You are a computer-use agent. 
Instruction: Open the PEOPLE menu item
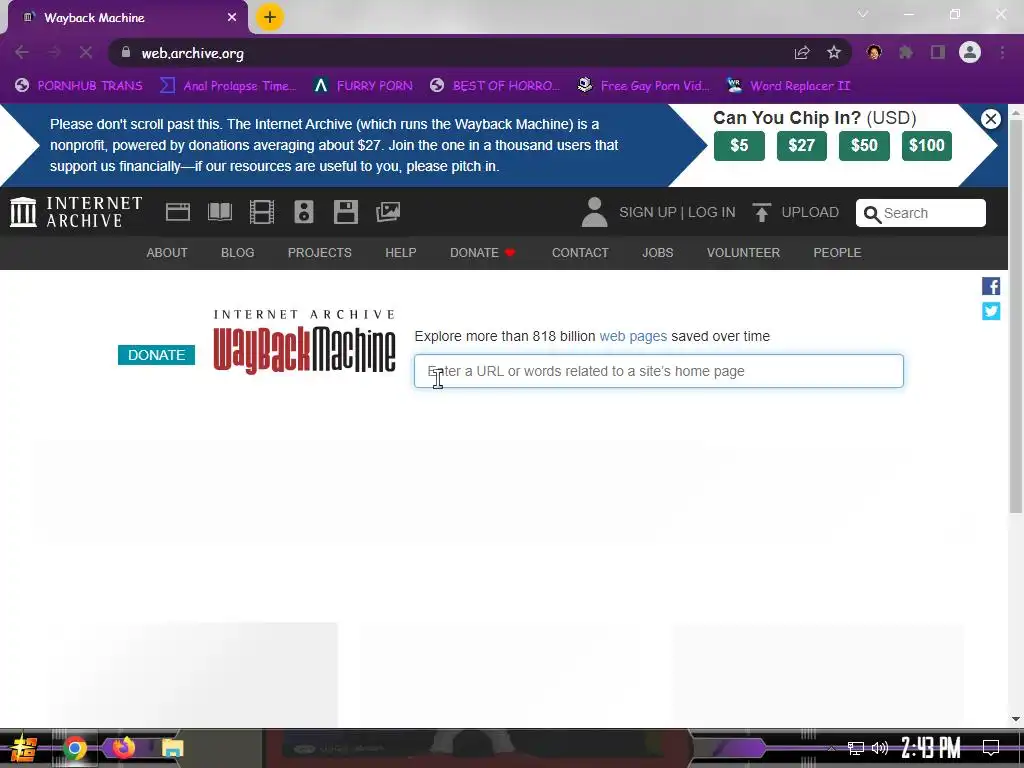click(837, 253)
